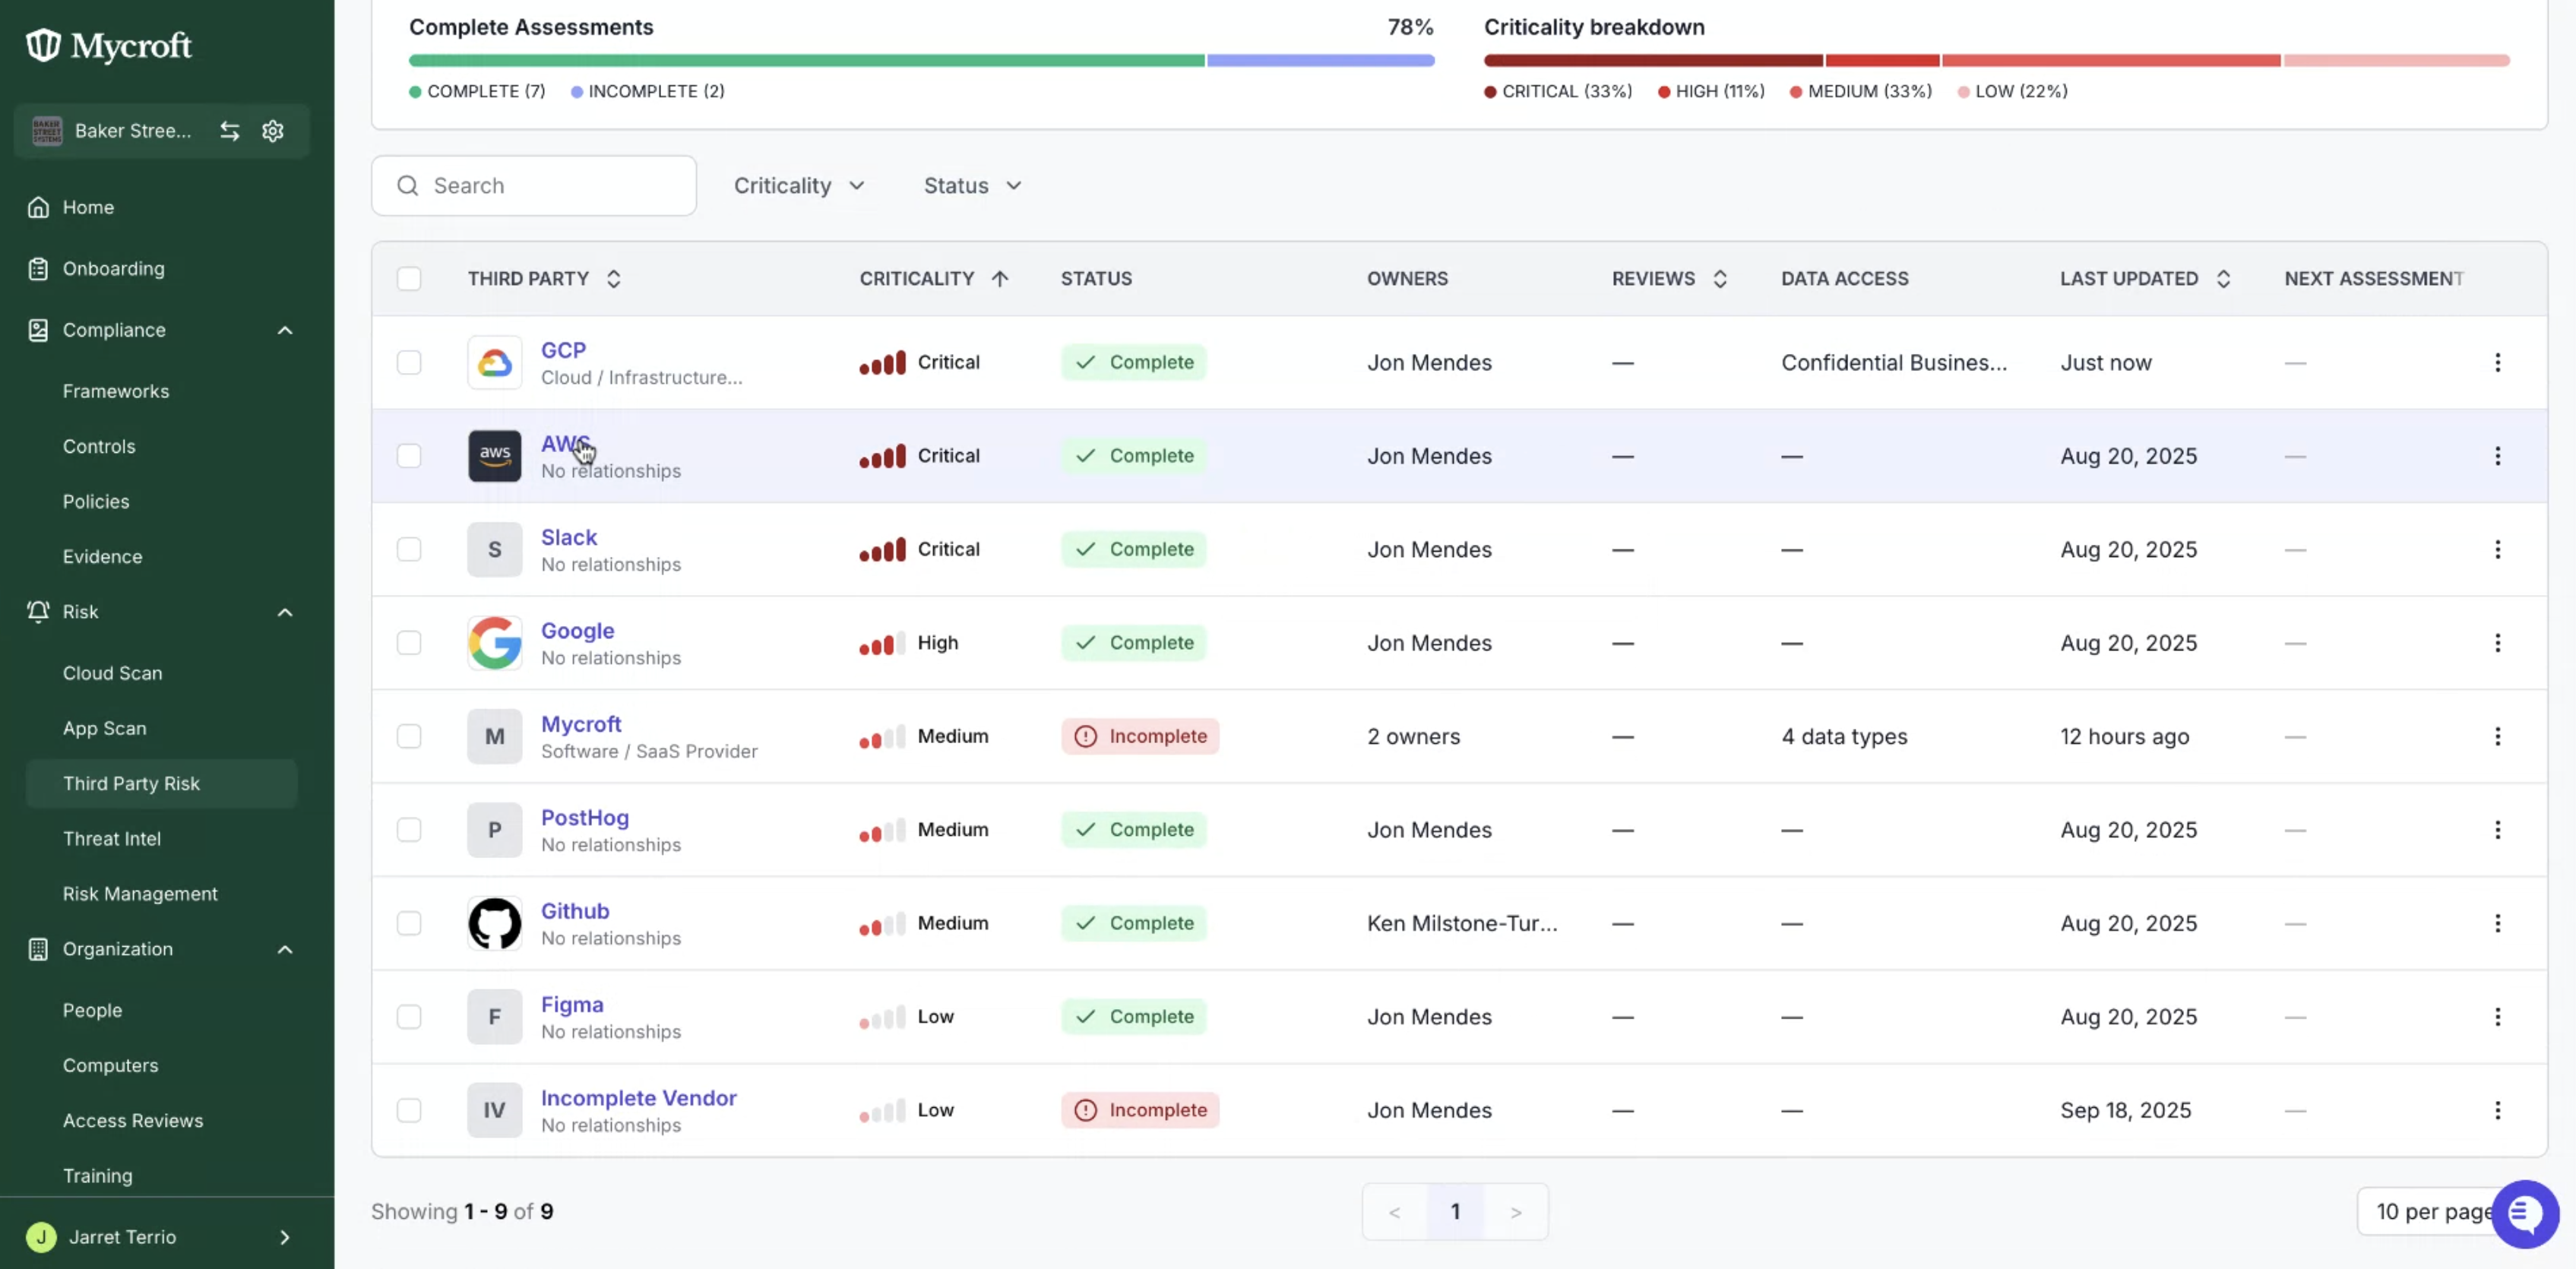Open the Status filter dropdown
Screen dimensions: 2576x1269
(972, 186)
